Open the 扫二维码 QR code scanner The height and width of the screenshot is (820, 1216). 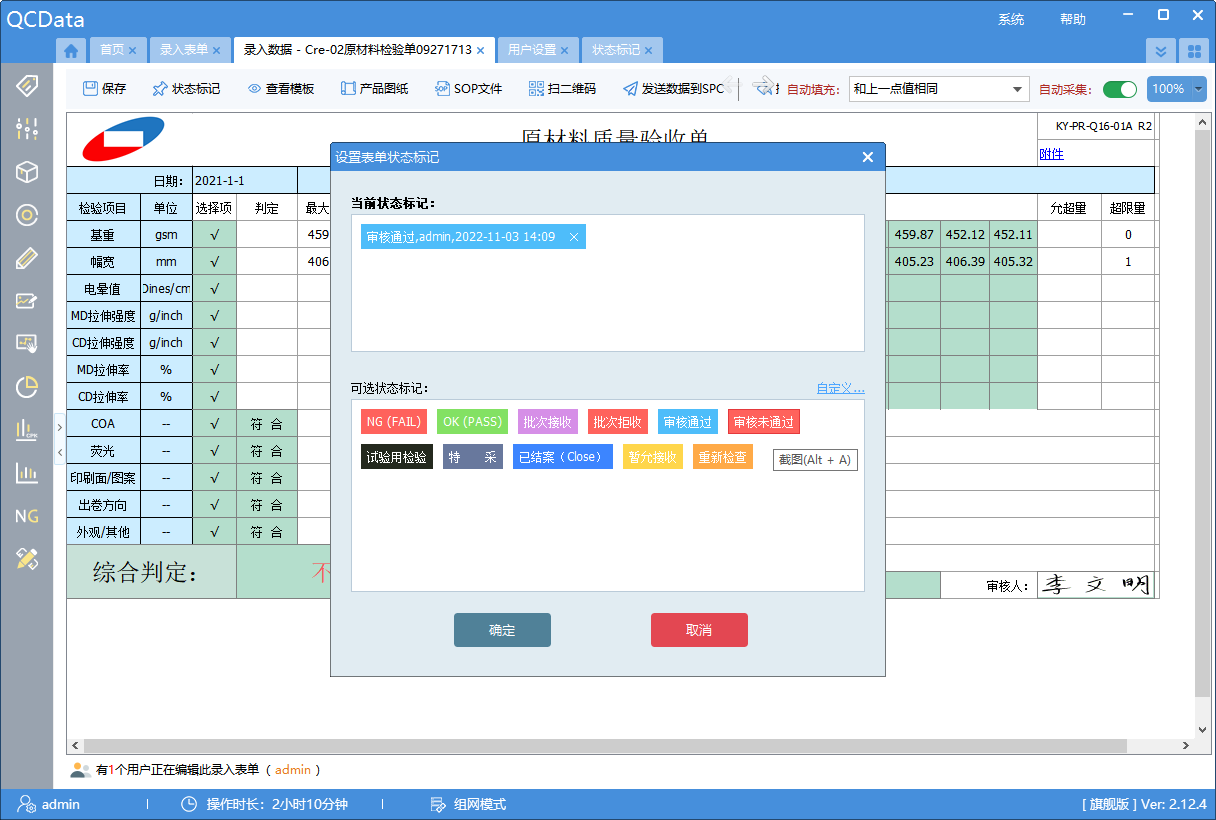pos(565,89)
